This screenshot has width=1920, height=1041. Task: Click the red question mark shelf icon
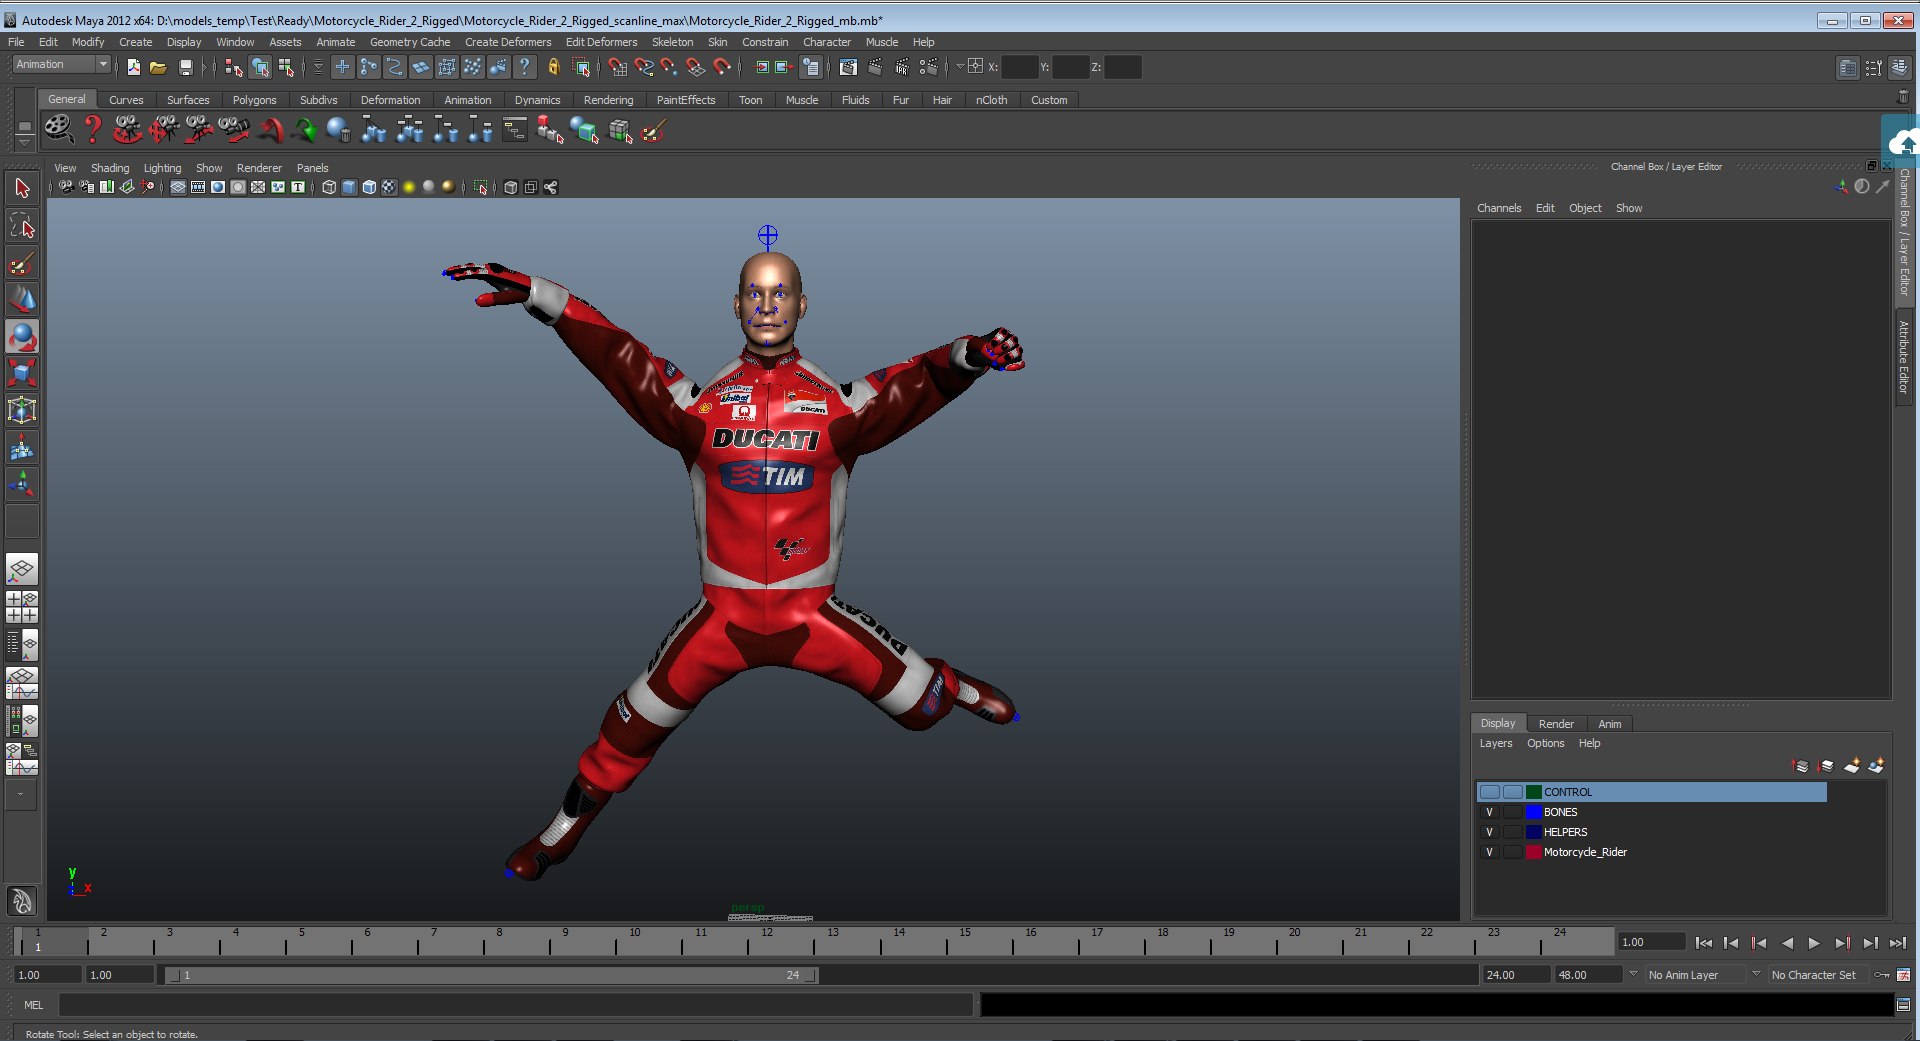pos(93,129)
